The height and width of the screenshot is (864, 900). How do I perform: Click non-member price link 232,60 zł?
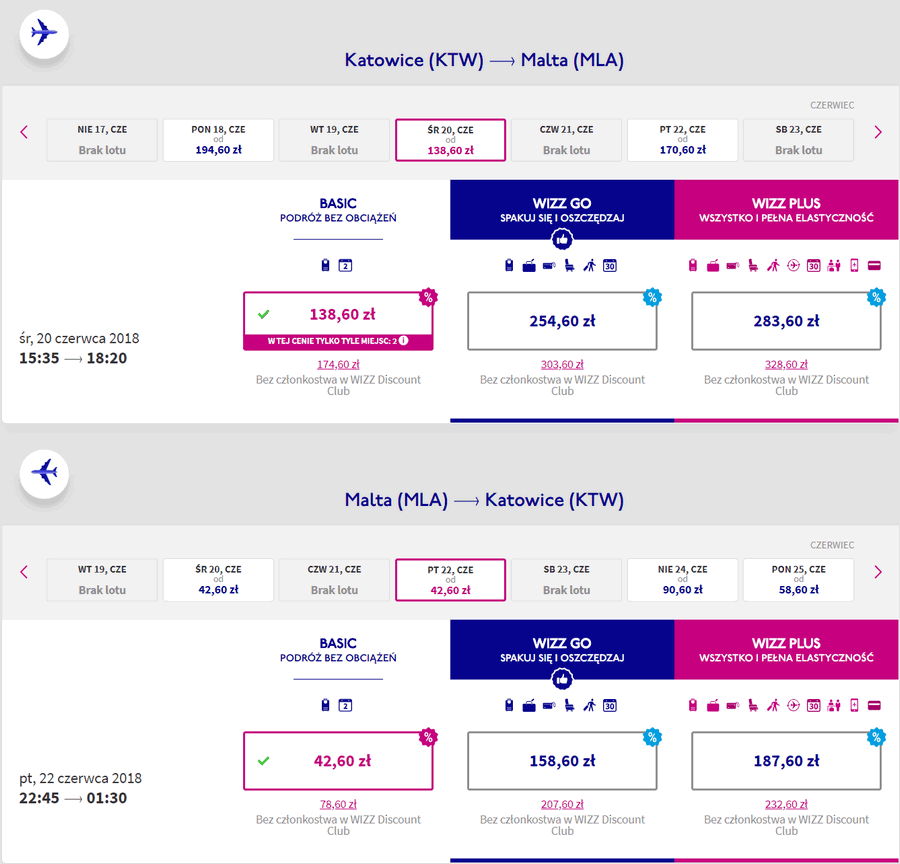coord(786,804)
